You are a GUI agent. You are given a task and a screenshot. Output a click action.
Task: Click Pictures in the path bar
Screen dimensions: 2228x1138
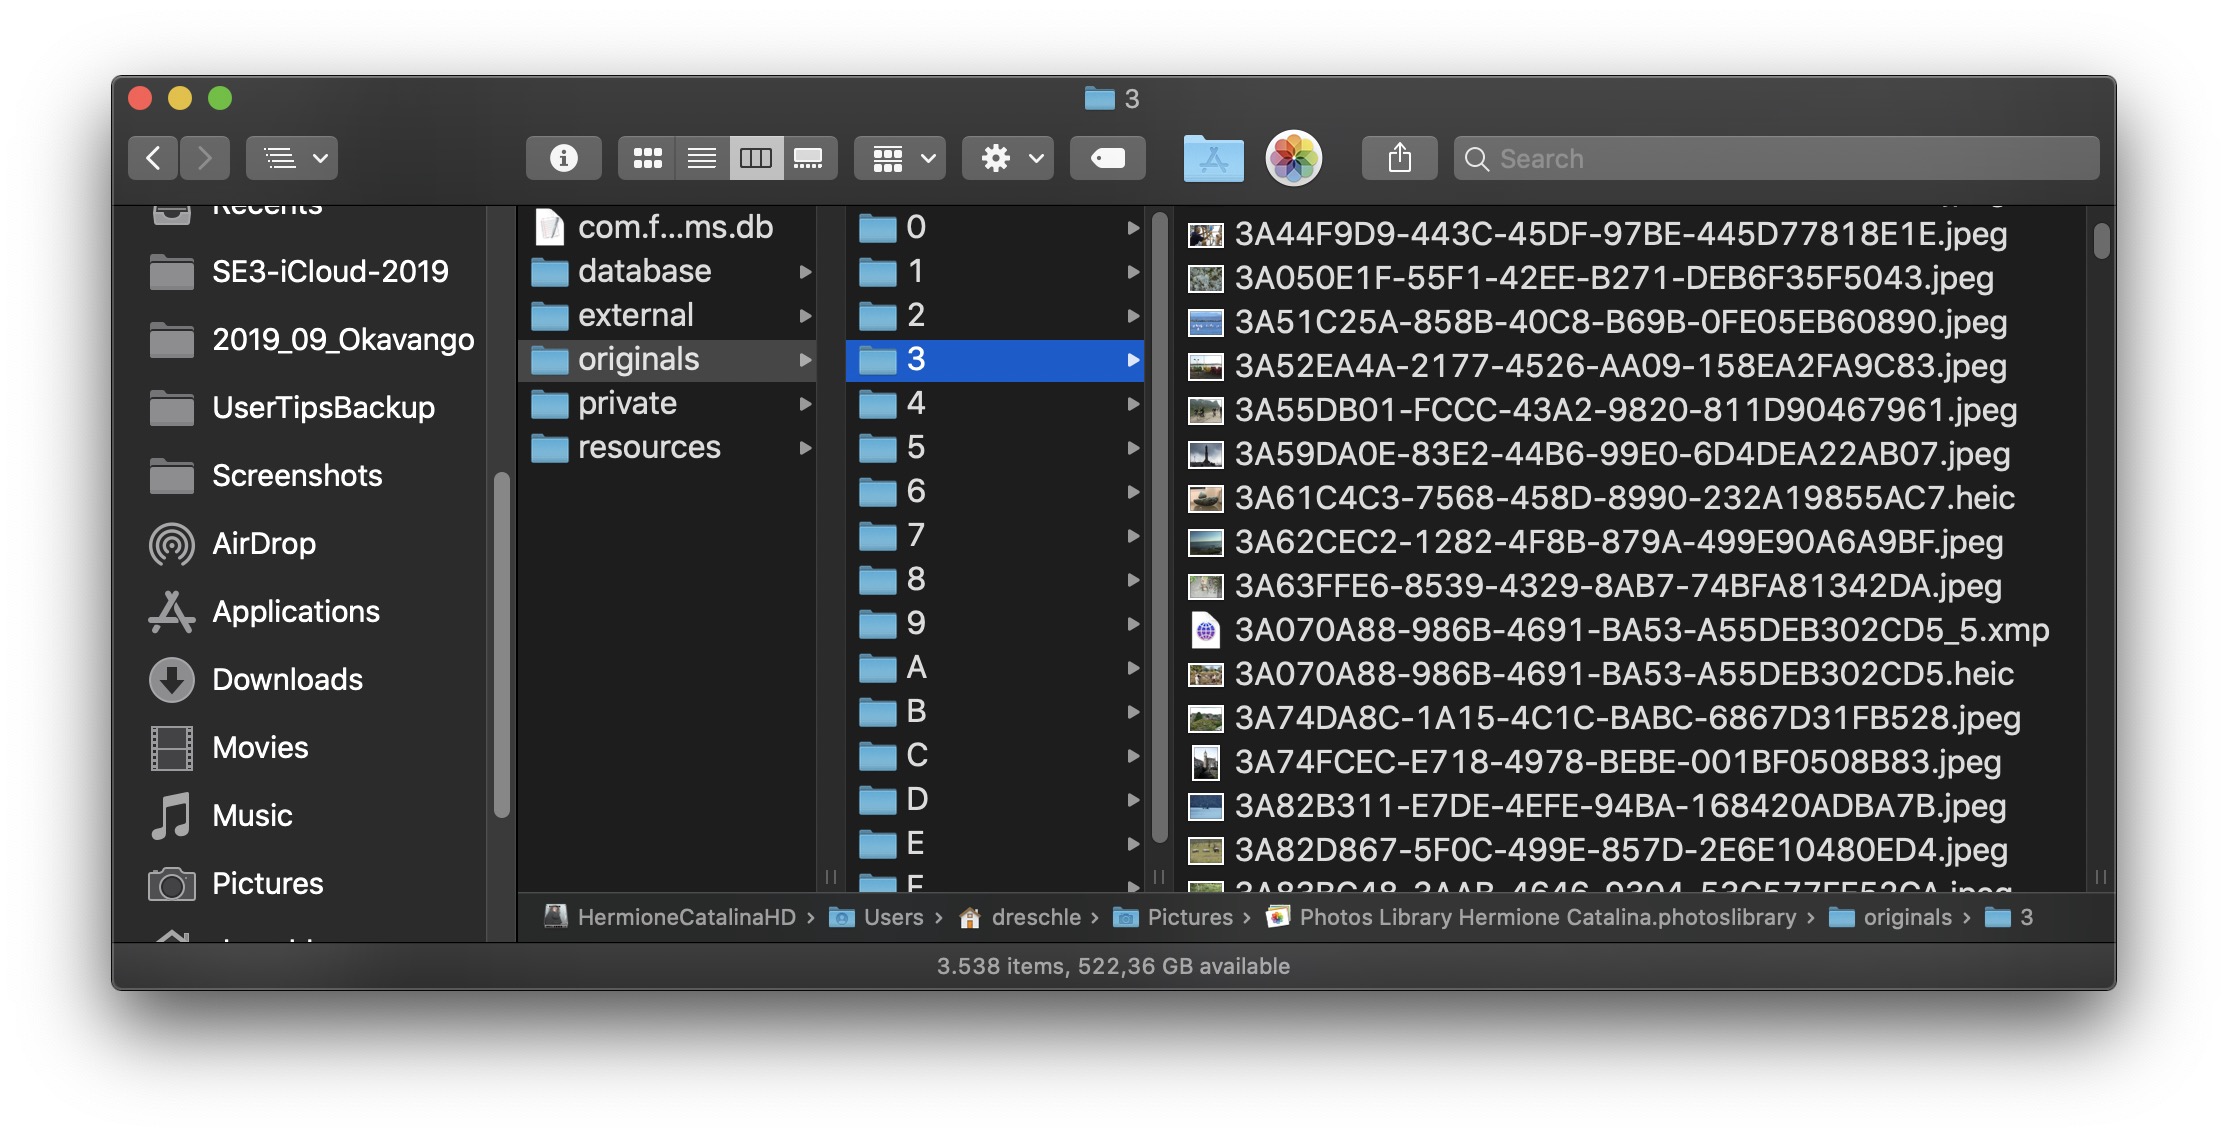(x=1189, y=917)
